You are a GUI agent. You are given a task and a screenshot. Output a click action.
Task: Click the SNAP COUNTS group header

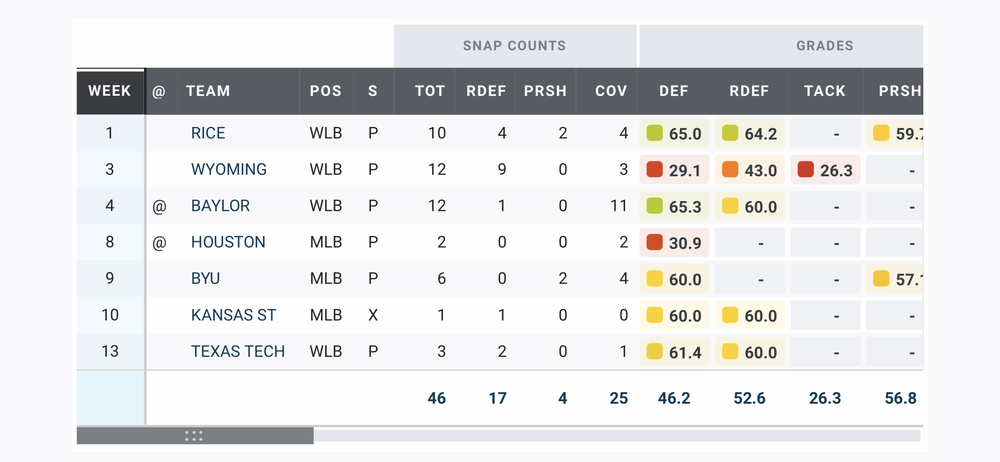pos(514,45)
